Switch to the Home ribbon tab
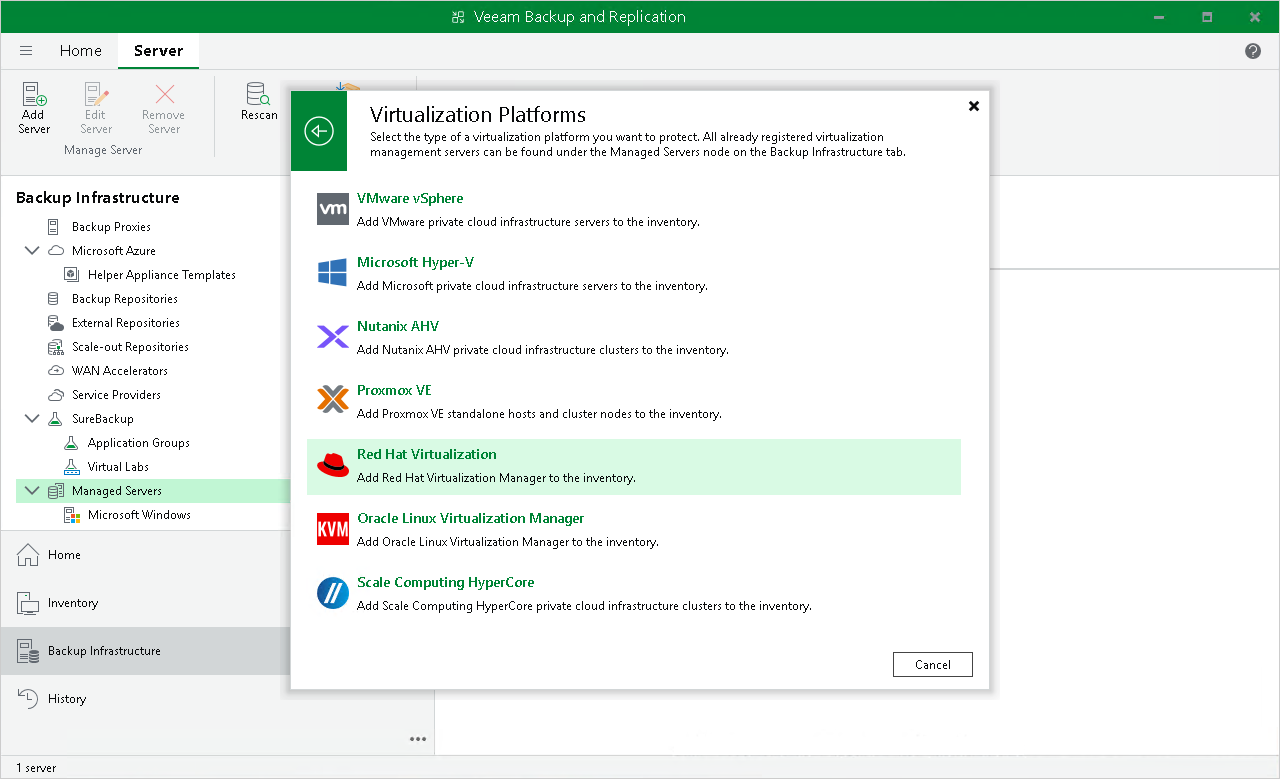This screenshot has height=779, width=1280. point(80,51)
